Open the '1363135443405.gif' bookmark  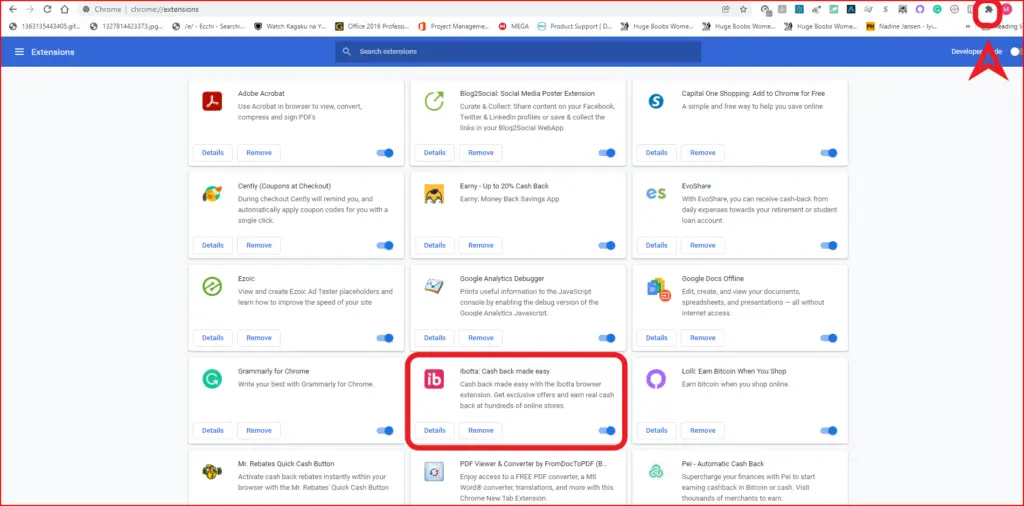(x=44, y=27)
